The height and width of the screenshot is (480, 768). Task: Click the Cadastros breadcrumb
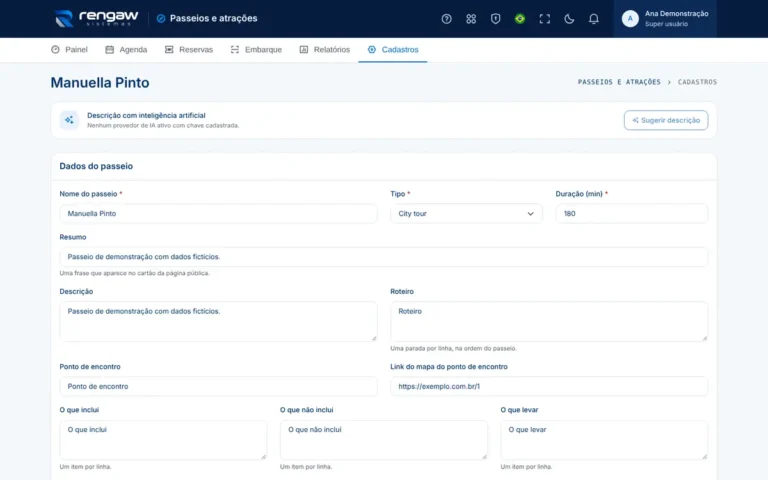coord(697,82)
